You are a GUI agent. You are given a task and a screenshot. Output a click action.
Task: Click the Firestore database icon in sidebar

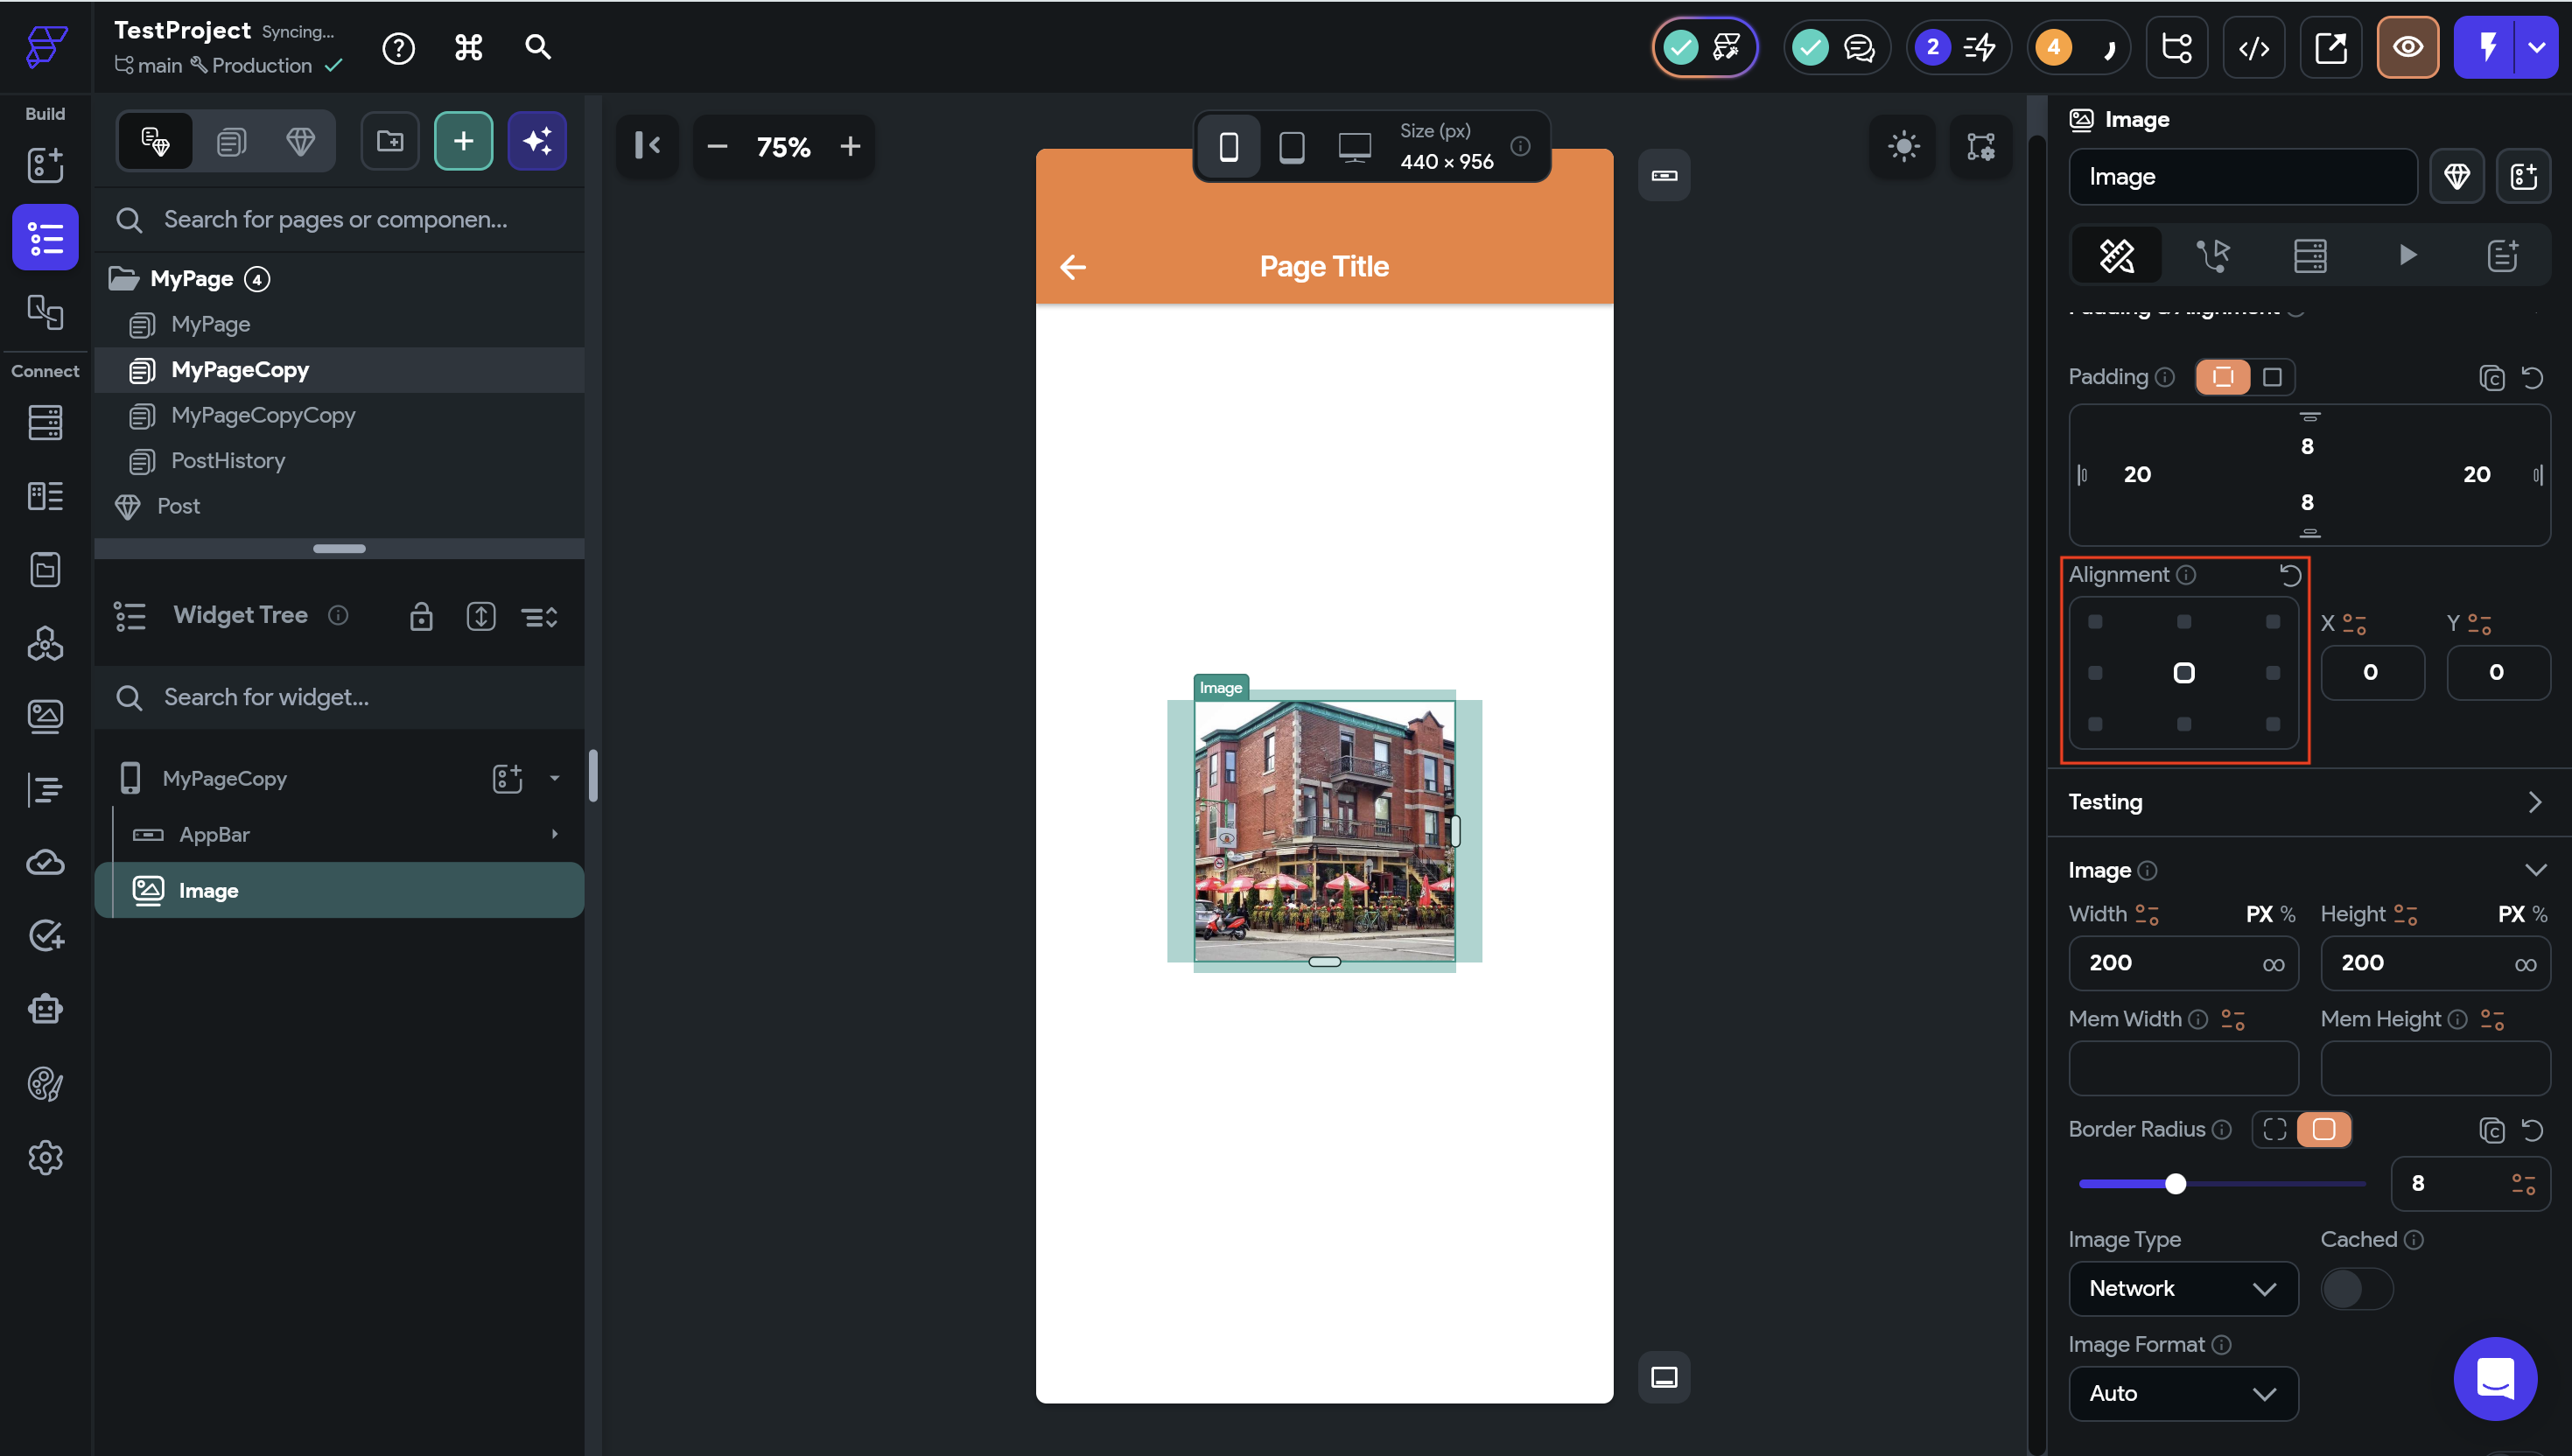click(x=45, y=422)
